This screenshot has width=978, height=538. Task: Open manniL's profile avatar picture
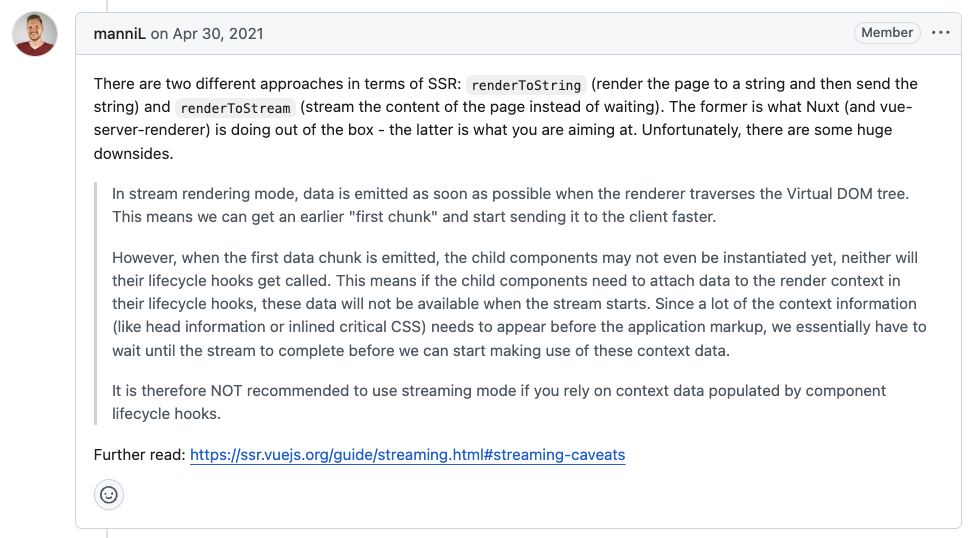pos(35,34)
